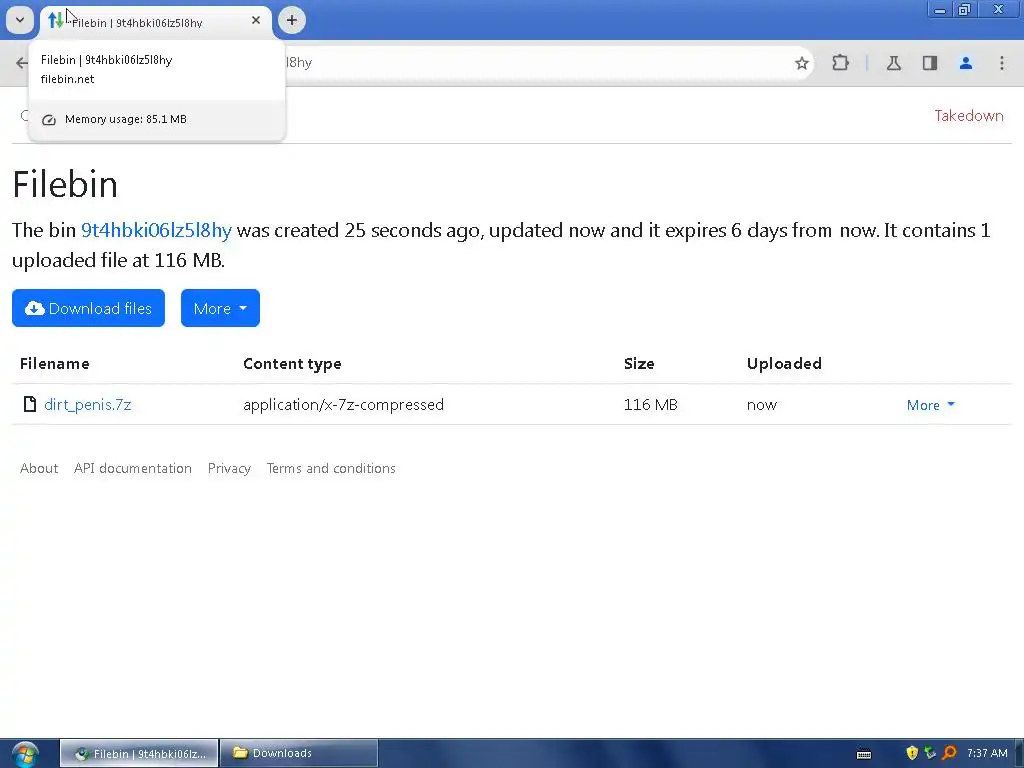Viewport: 1024px width, 768px height.
Task: Click the Download files button
Action: click(x=88, y=308)
